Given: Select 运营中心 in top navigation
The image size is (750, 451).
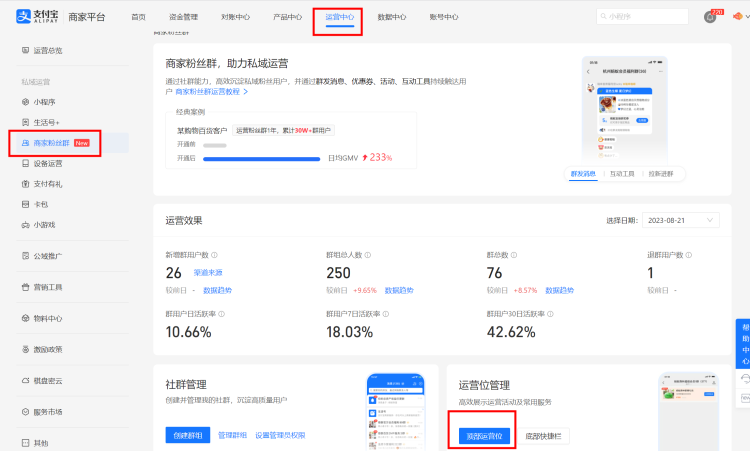Looking at the screenshot, I should [x=340, y=17].
